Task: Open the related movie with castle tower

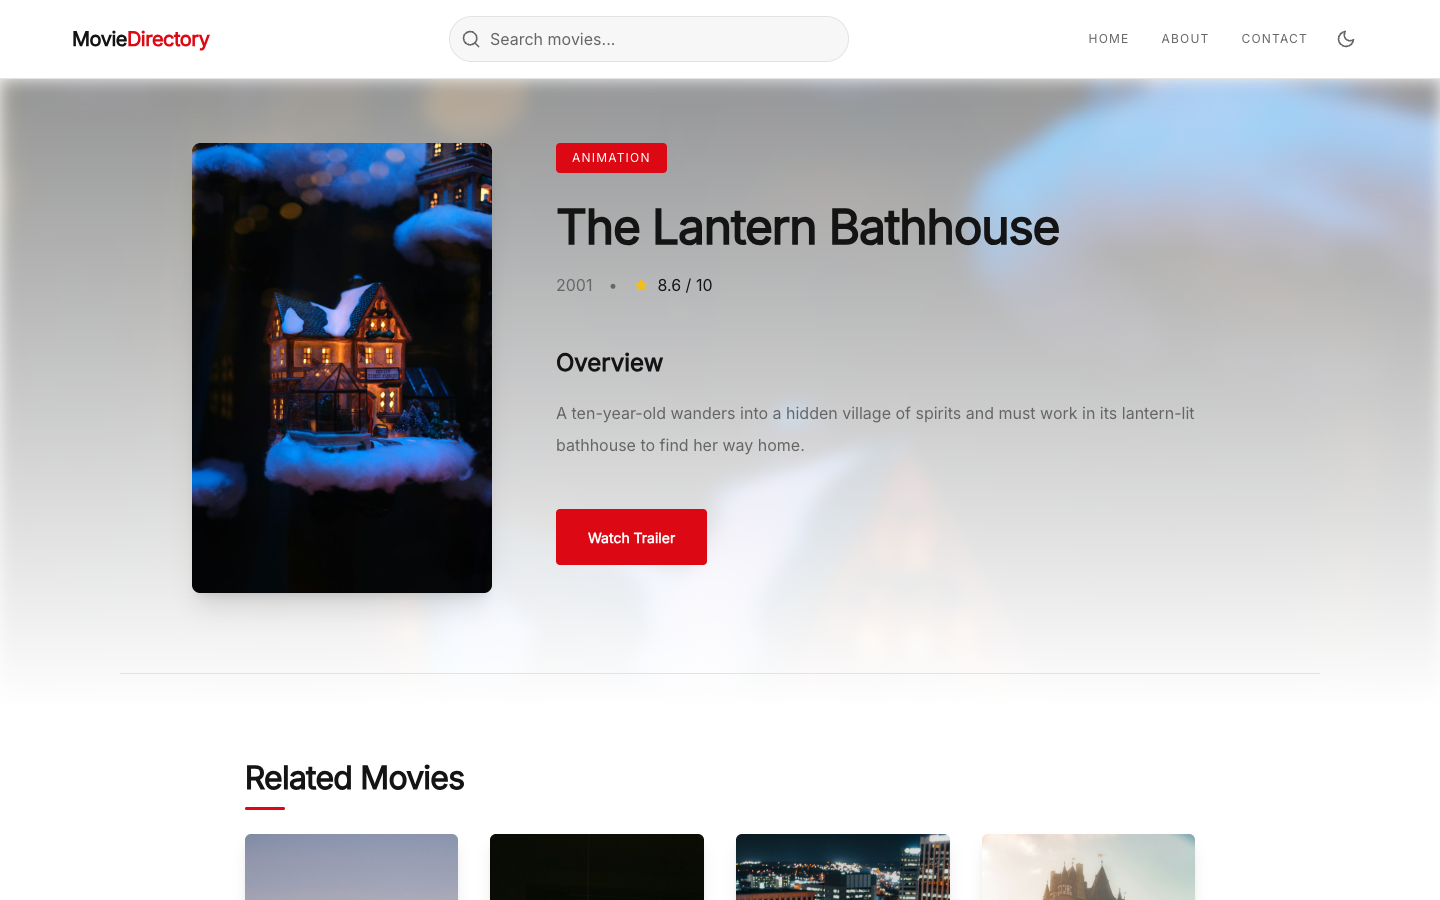Action: click(1088, 867)
